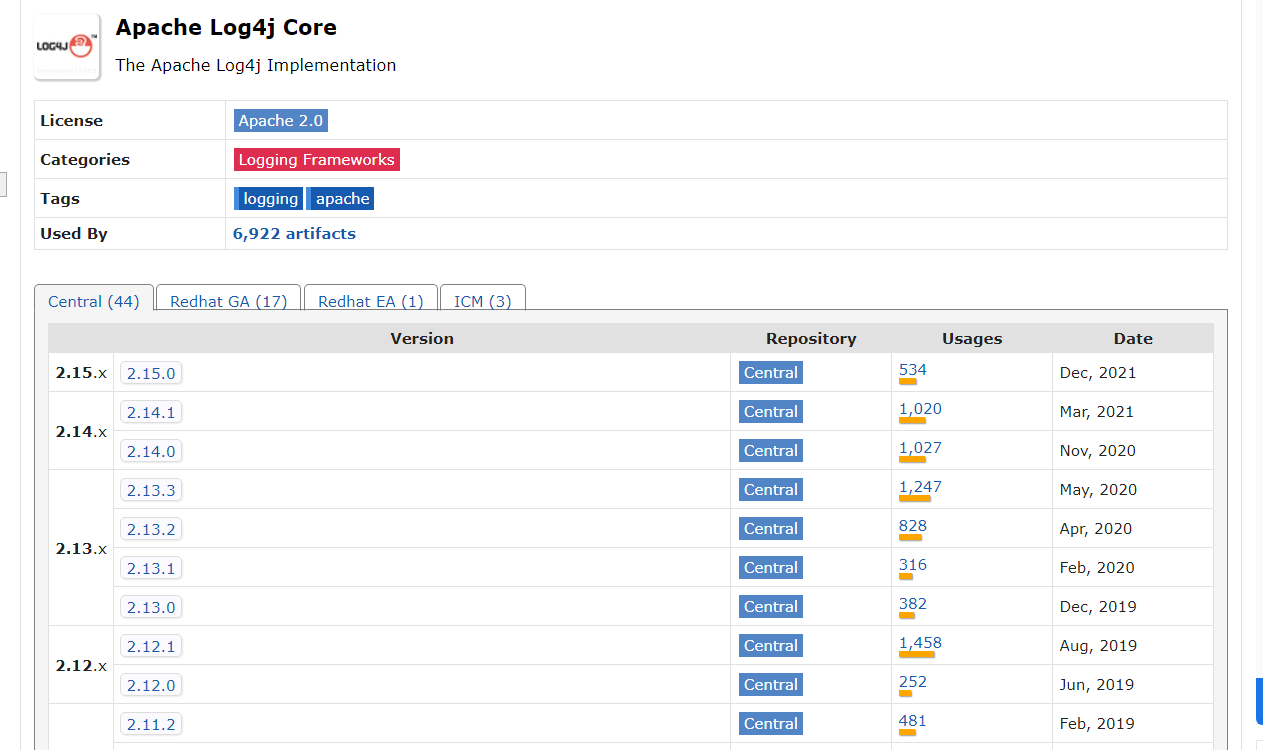Open version 2.11.2
The height and width of the screenshot is (750, 1263).
point(151,724)
